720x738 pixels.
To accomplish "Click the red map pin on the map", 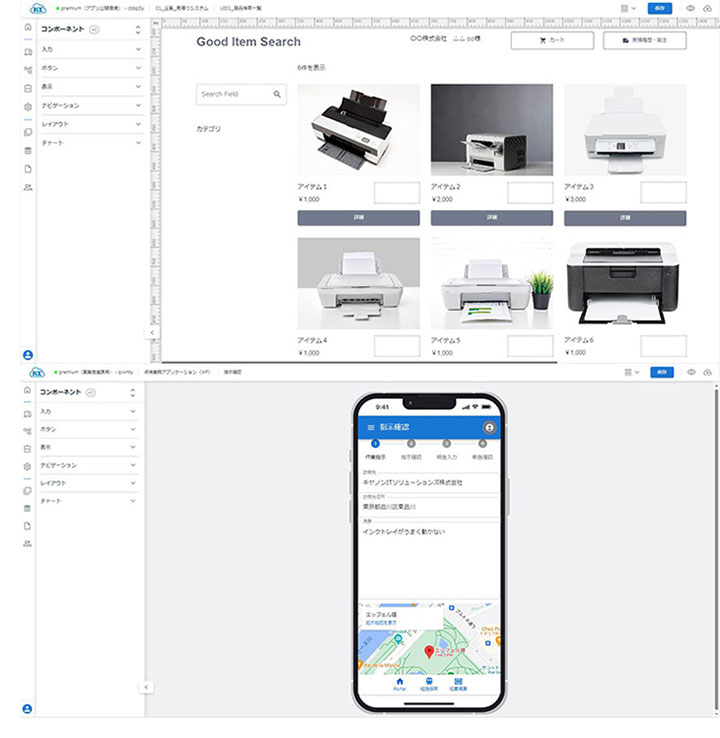I will 429,652.
